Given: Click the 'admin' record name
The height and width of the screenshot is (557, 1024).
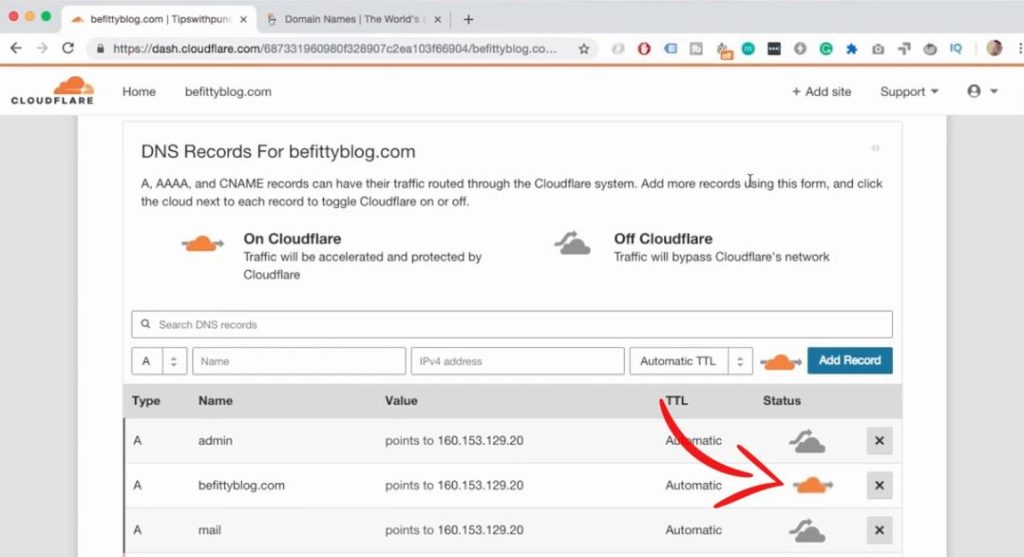Looking at the screenshot, I should pyautogui.click(x=215, y=441).
